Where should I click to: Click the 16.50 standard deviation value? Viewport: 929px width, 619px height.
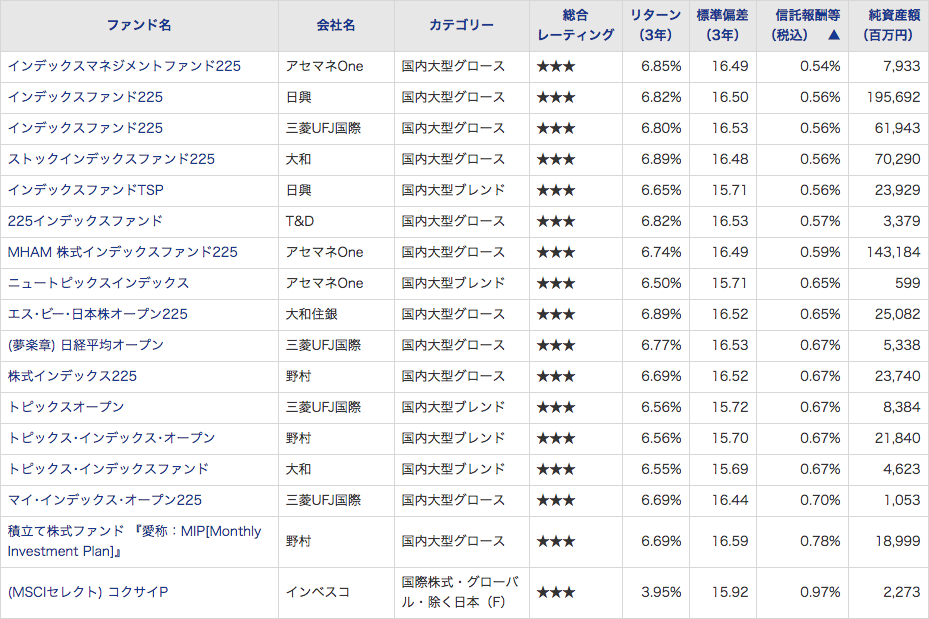coord(730,97)
